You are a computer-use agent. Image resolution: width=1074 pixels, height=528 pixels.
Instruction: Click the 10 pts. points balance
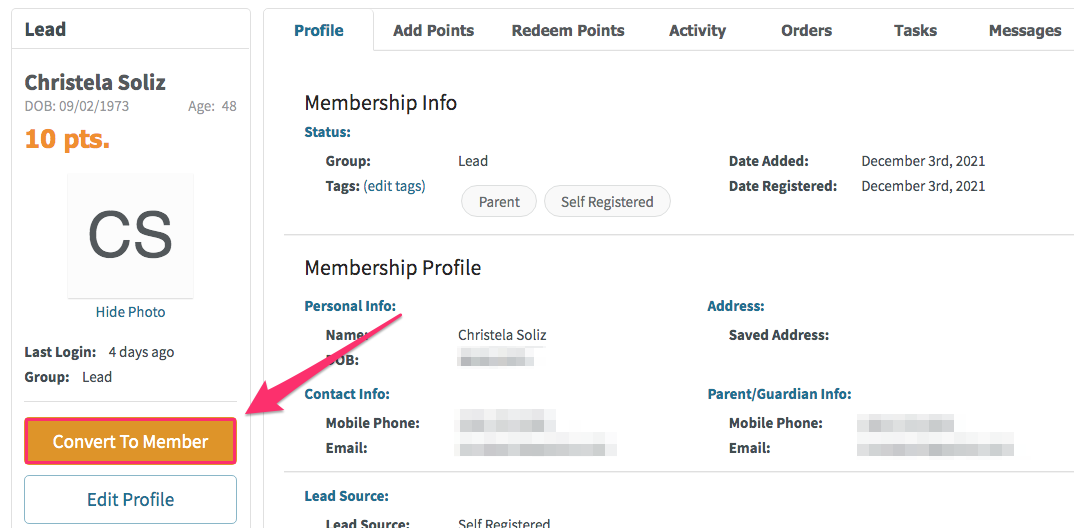tap(67, 139)
